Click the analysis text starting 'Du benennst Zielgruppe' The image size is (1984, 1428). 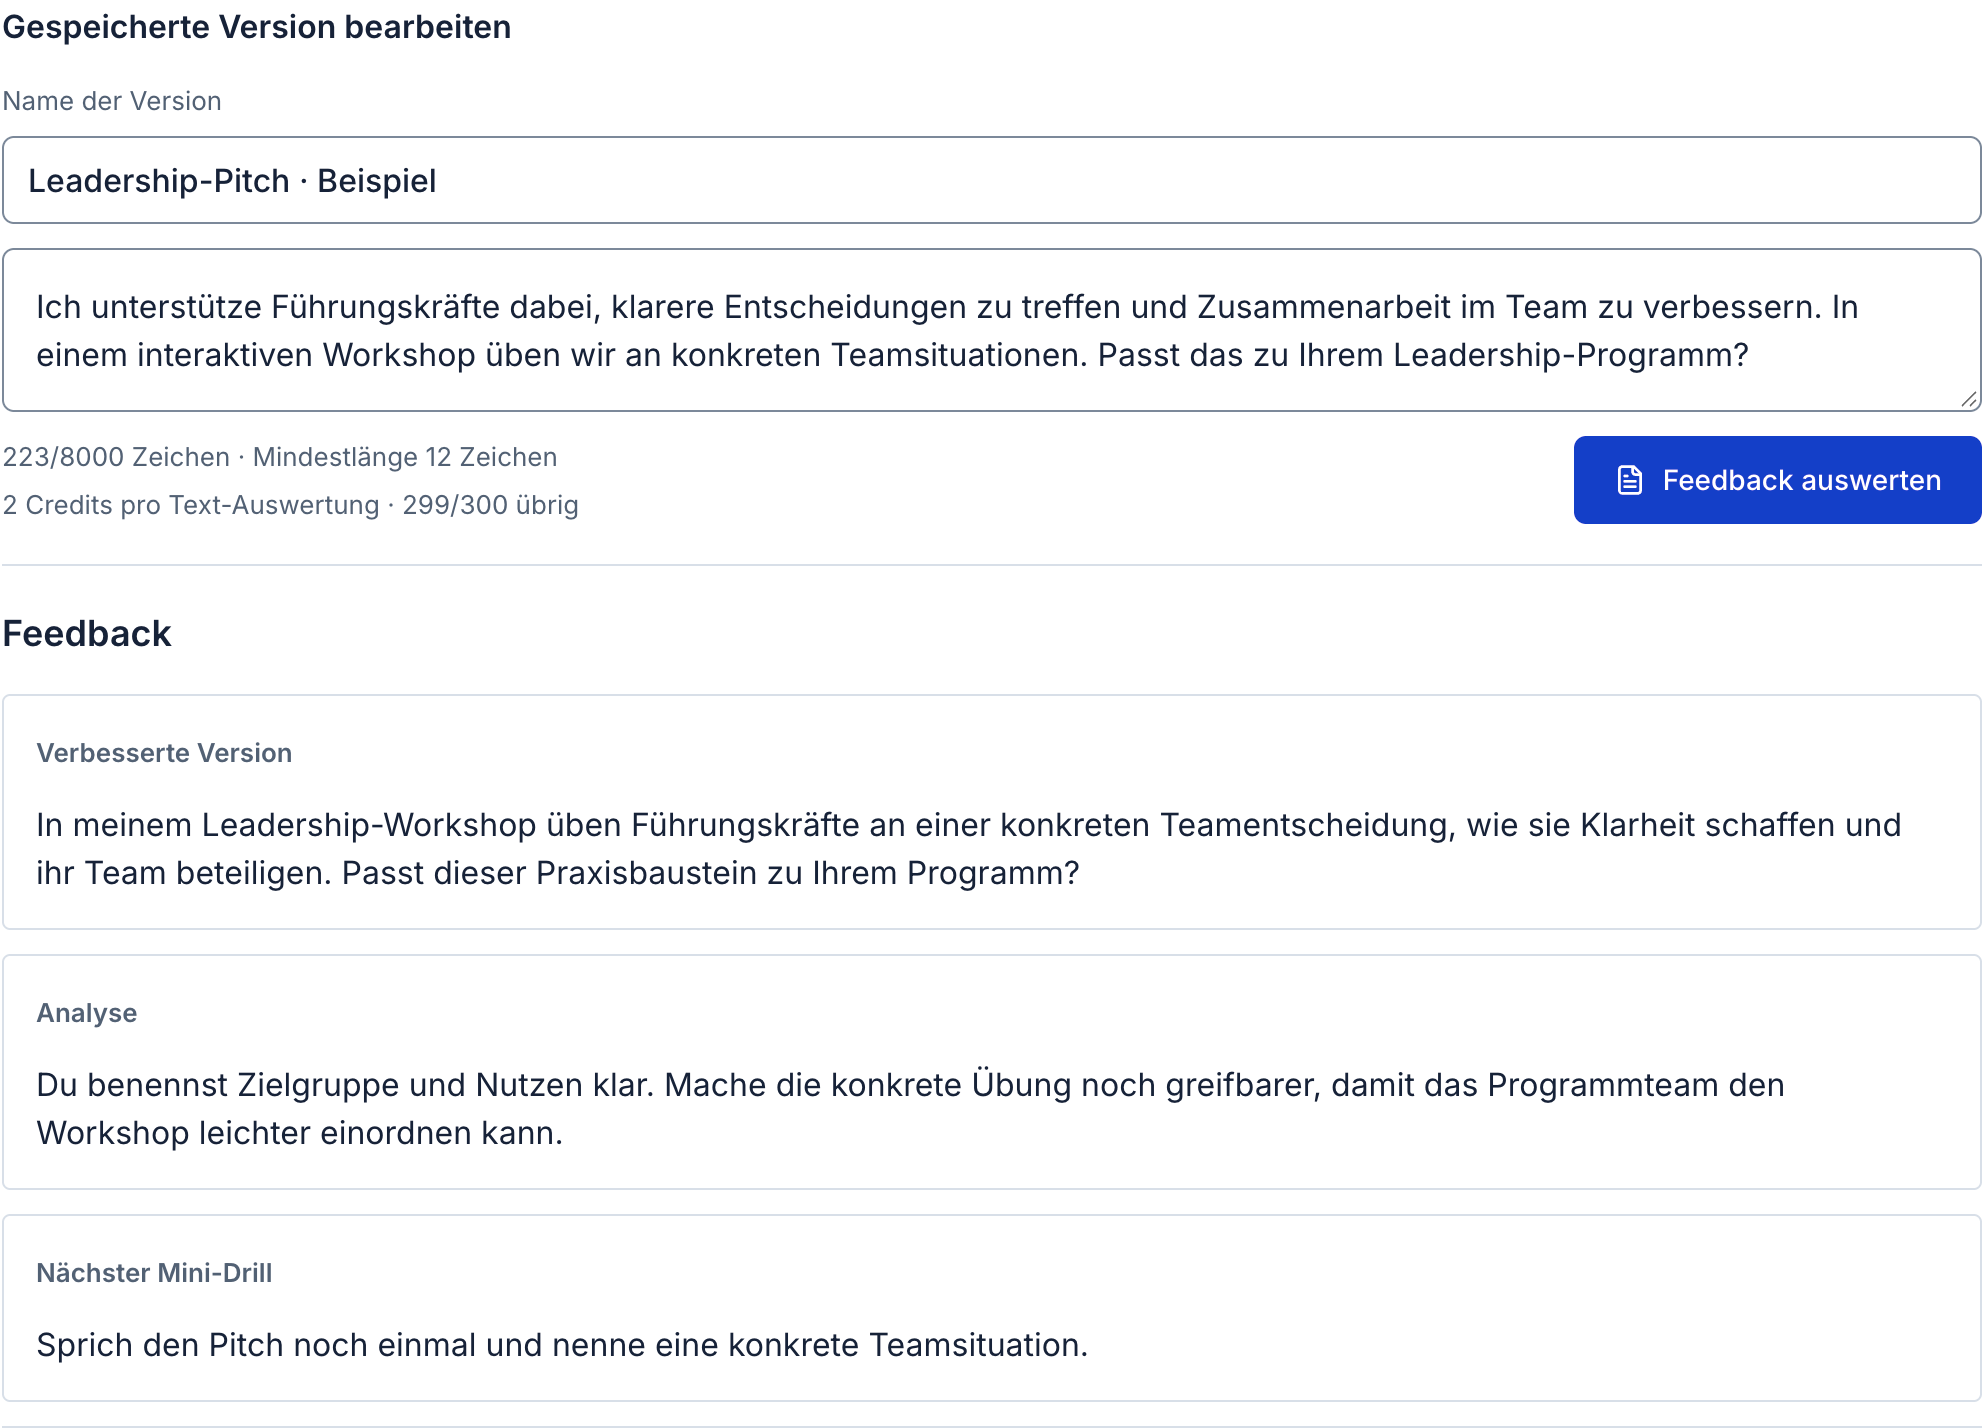(910, 1109)
